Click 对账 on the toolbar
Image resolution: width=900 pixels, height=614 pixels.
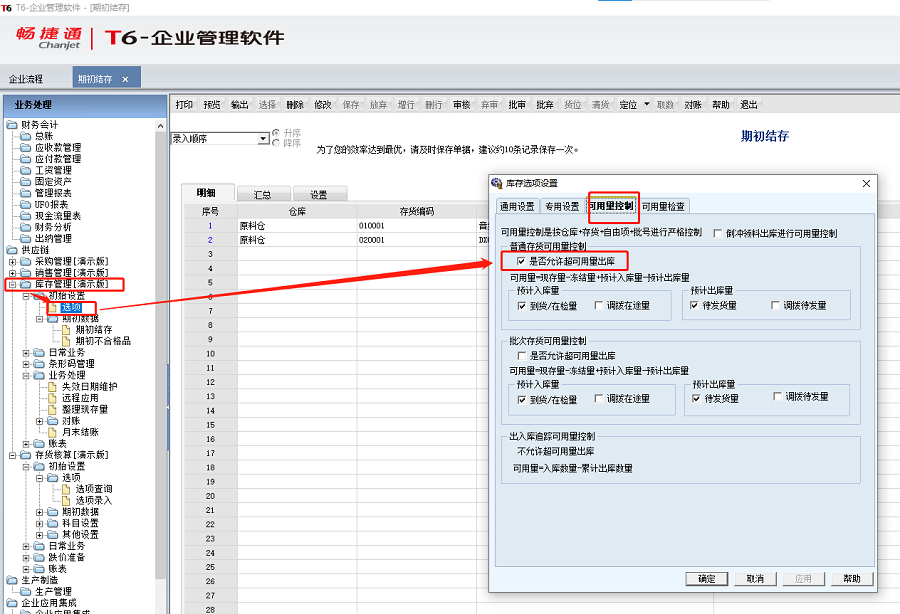coord(693,104)
